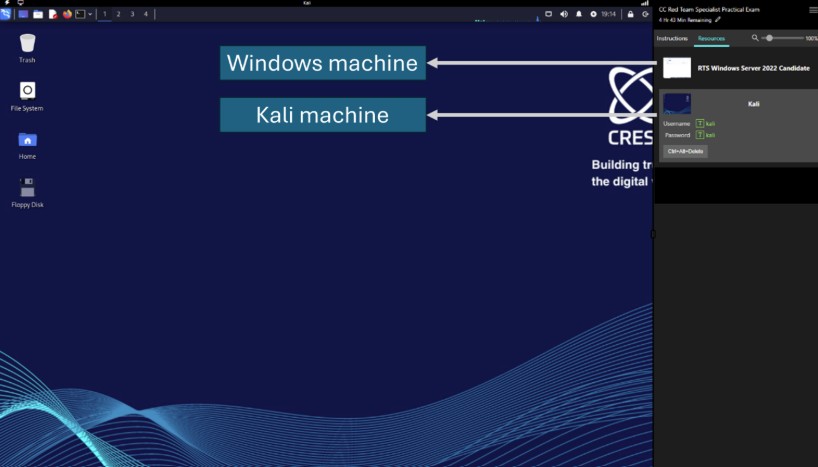Click the lock screen padlock icon
Screen dimensions: 818x467
coord(630,14)
